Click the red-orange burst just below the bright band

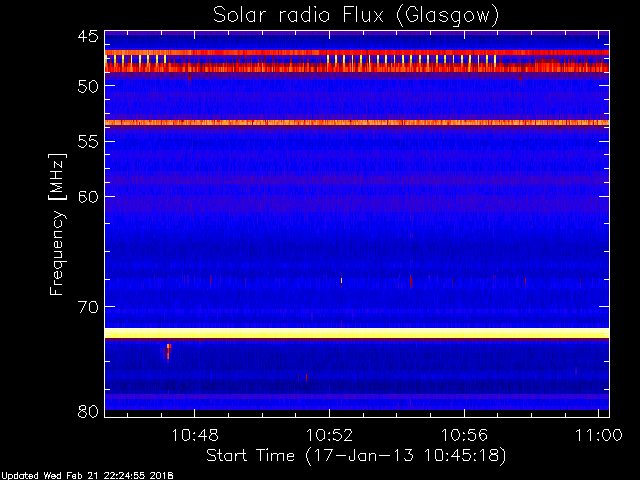(x=168, y=351)
